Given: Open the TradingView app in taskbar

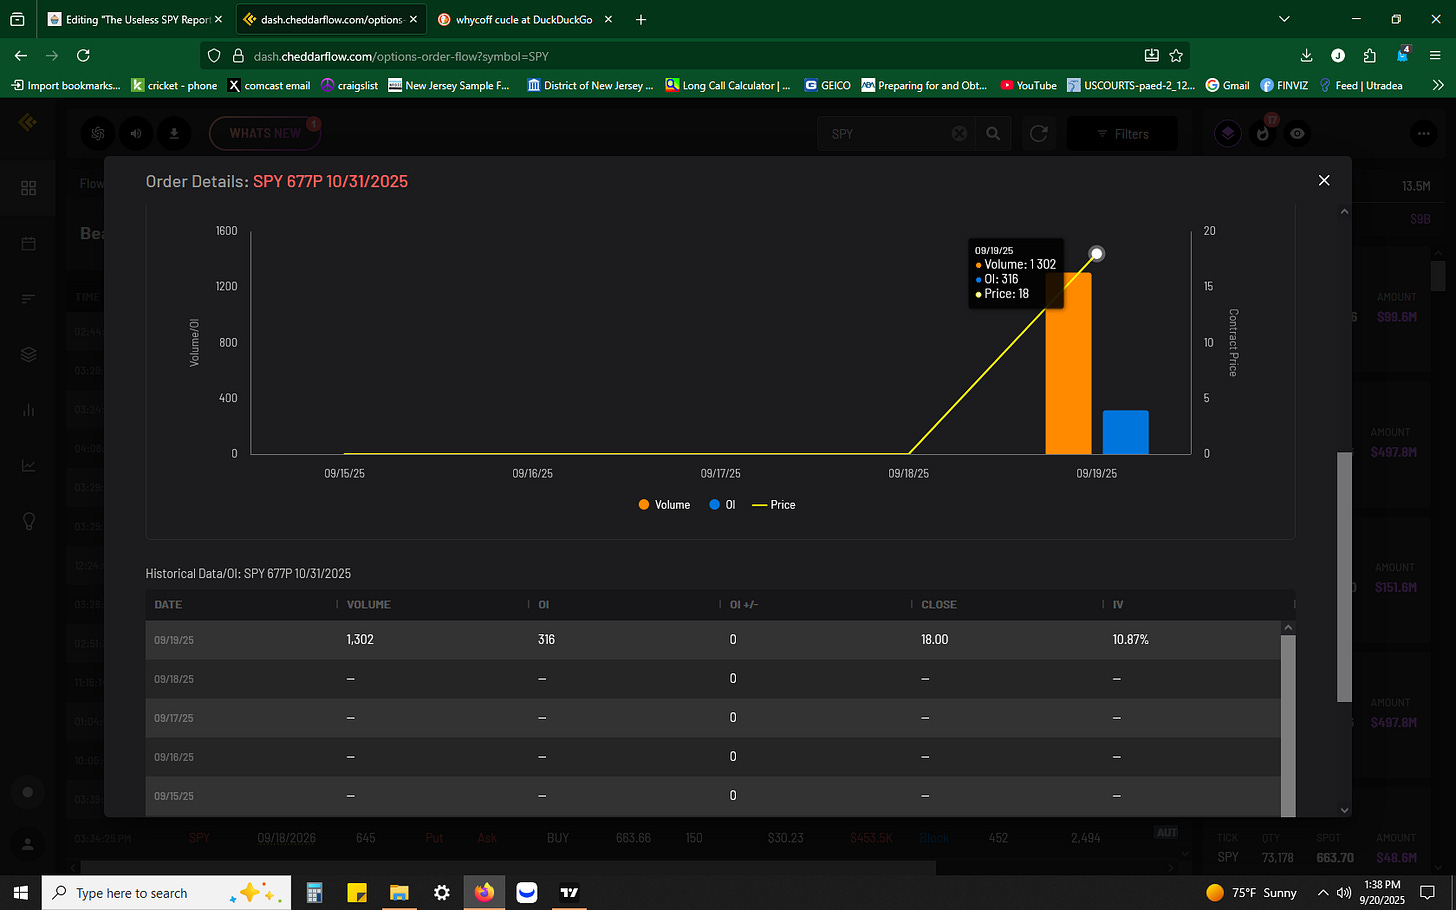Looking at the screenshot, I should pyautogui.click(x=569, y=892).
